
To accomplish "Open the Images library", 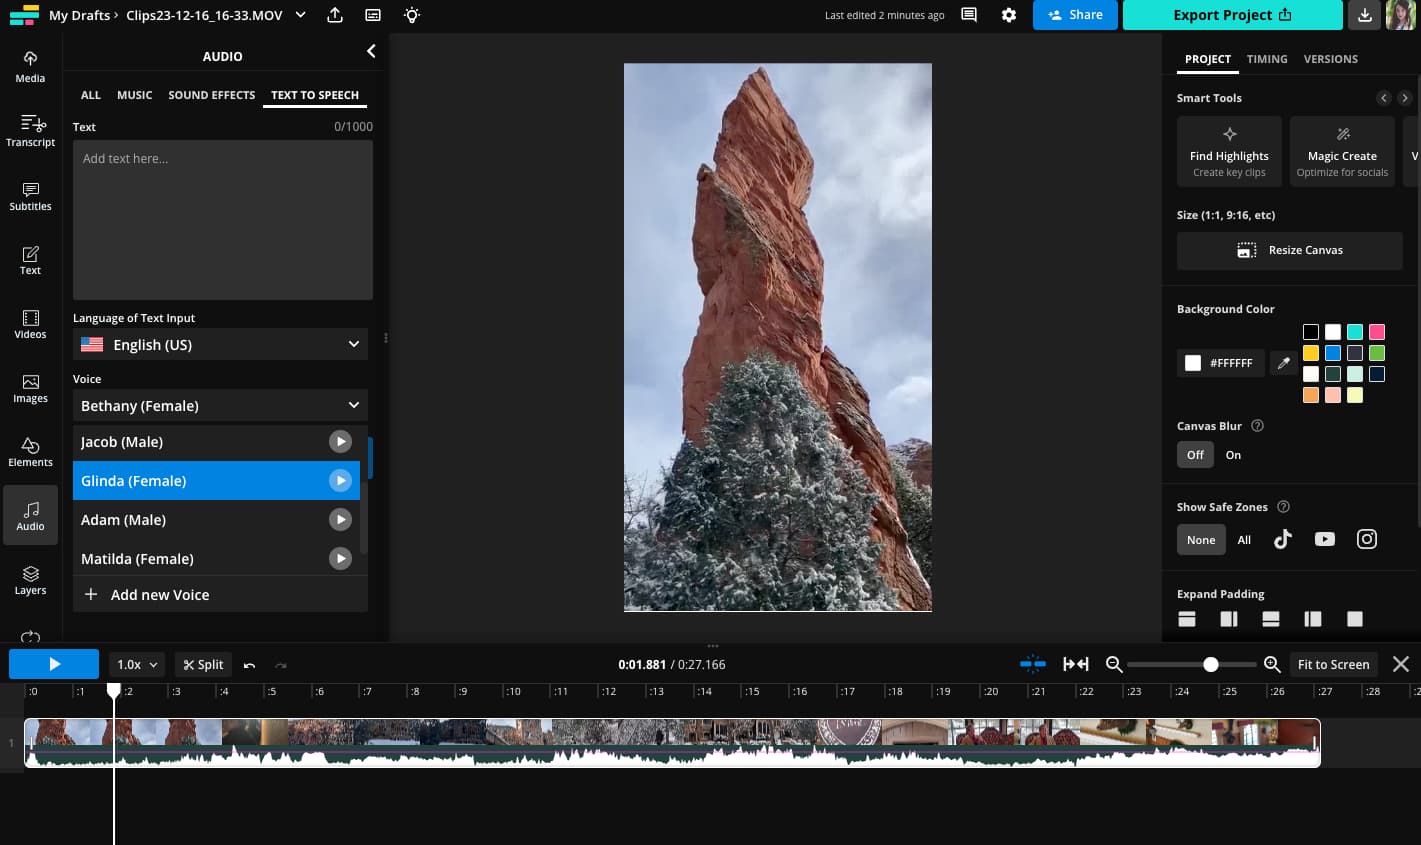I will (x=30, y=387).
